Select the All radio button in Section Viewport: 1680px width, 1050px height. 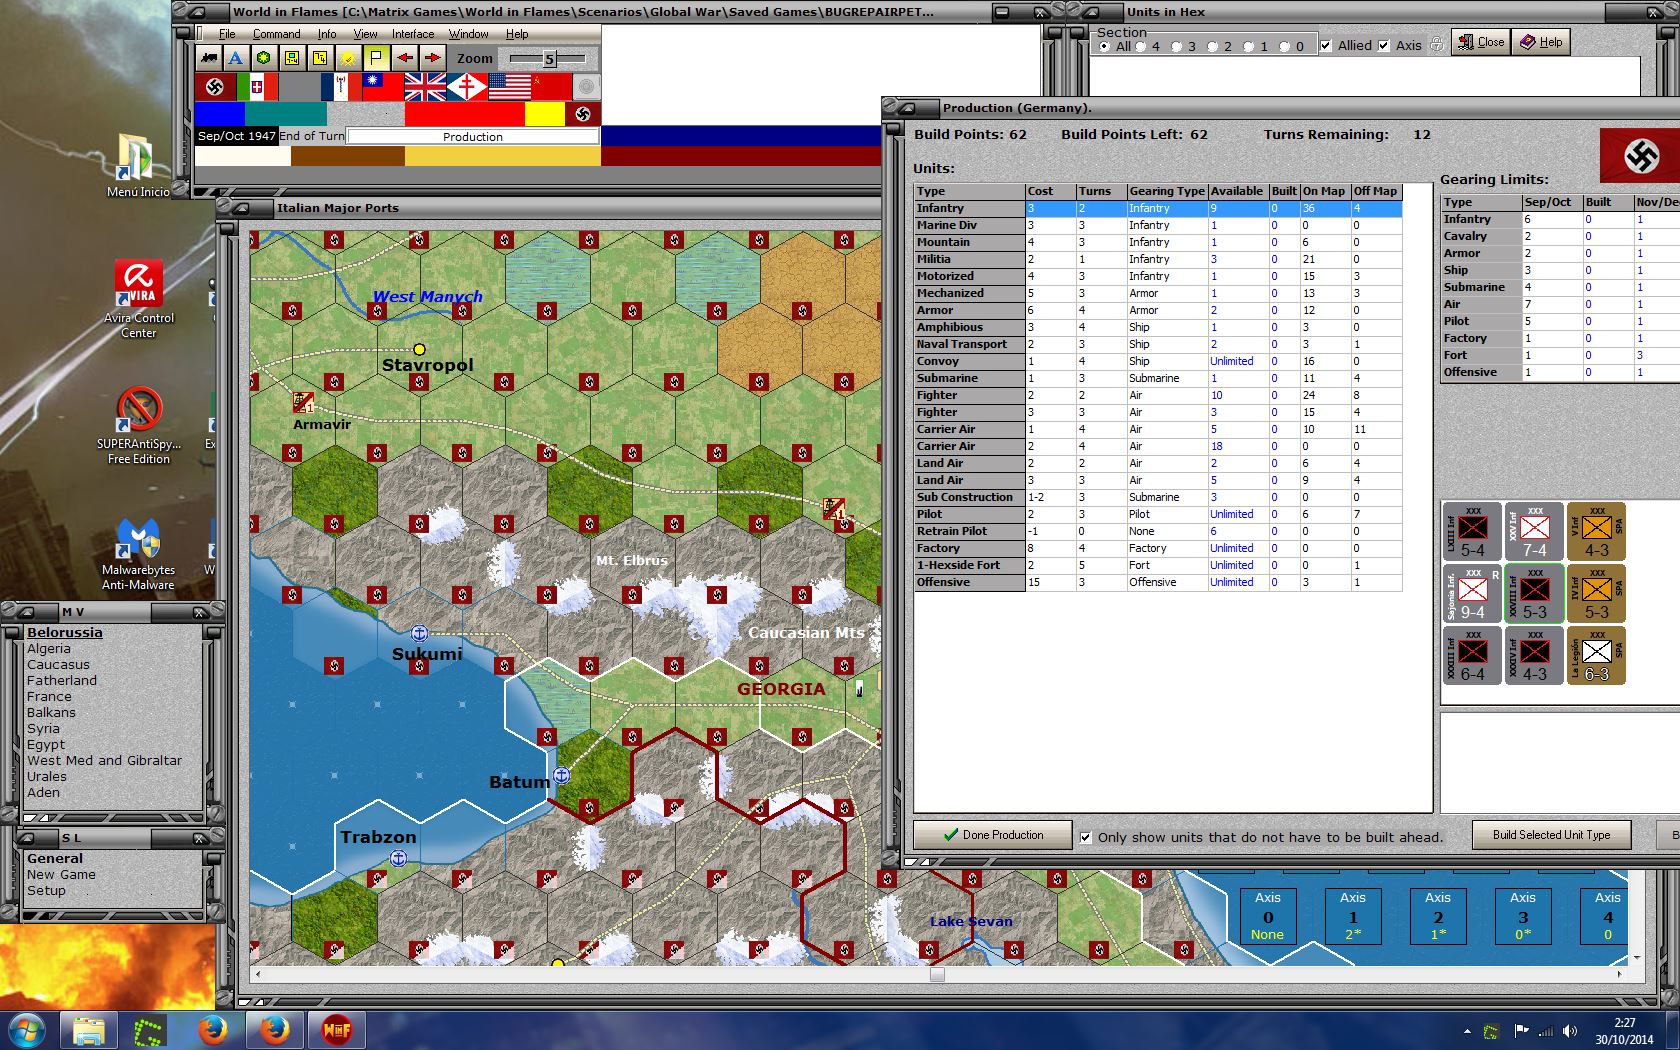(1104, 46)
